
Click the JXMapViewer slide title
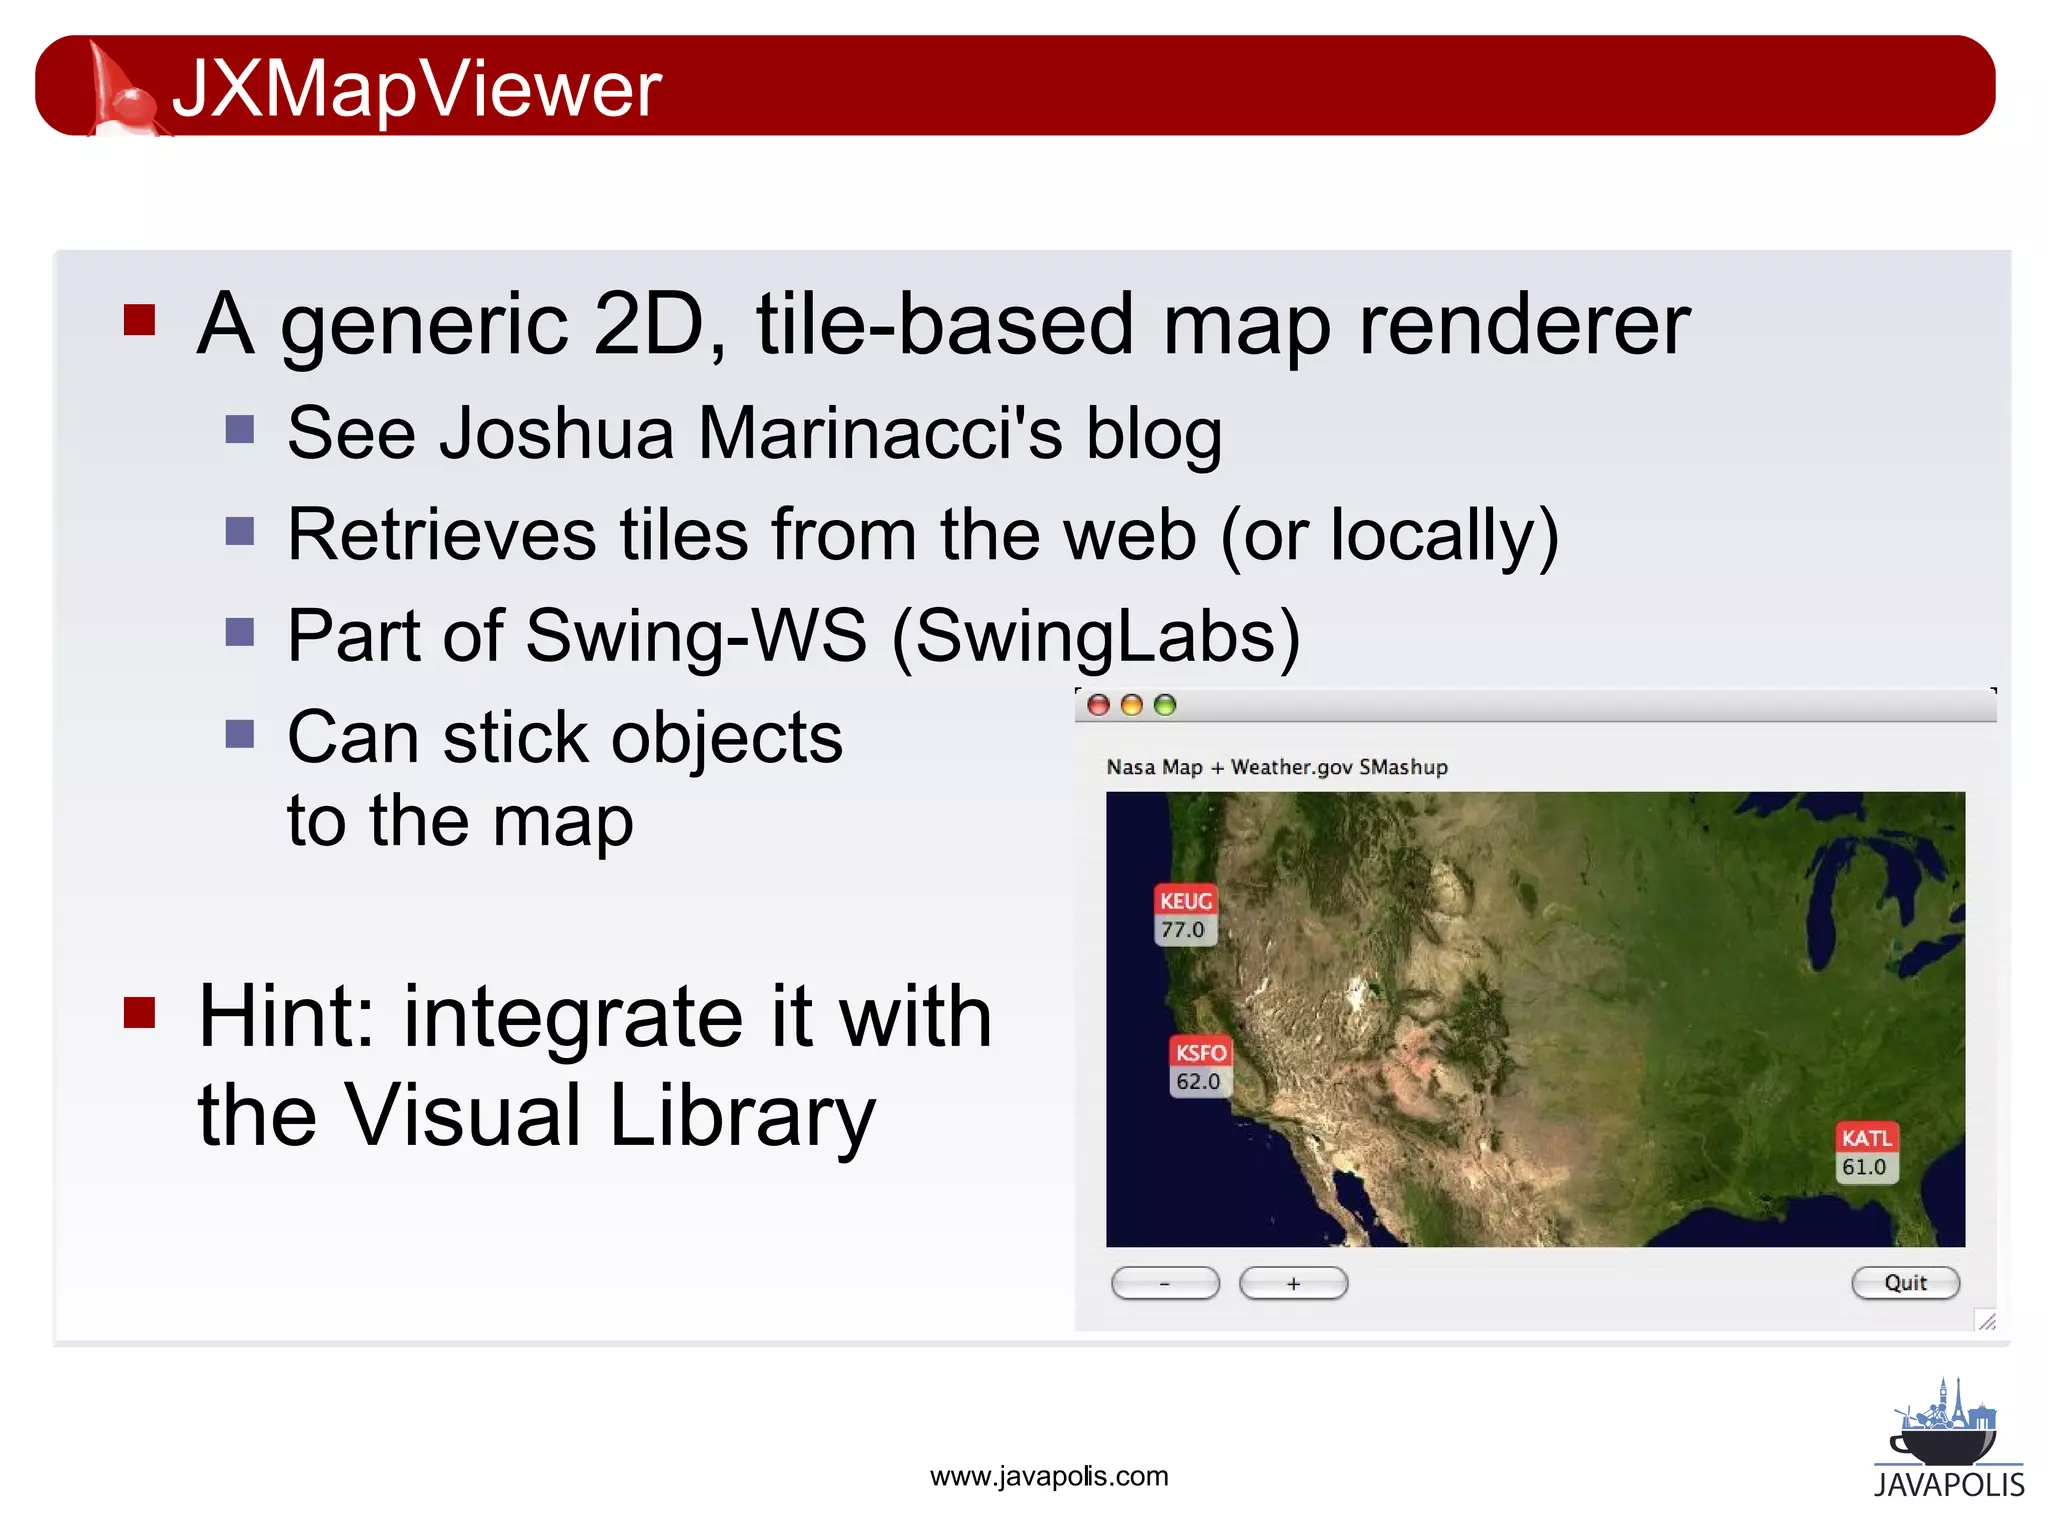click(x=417, y=88)
